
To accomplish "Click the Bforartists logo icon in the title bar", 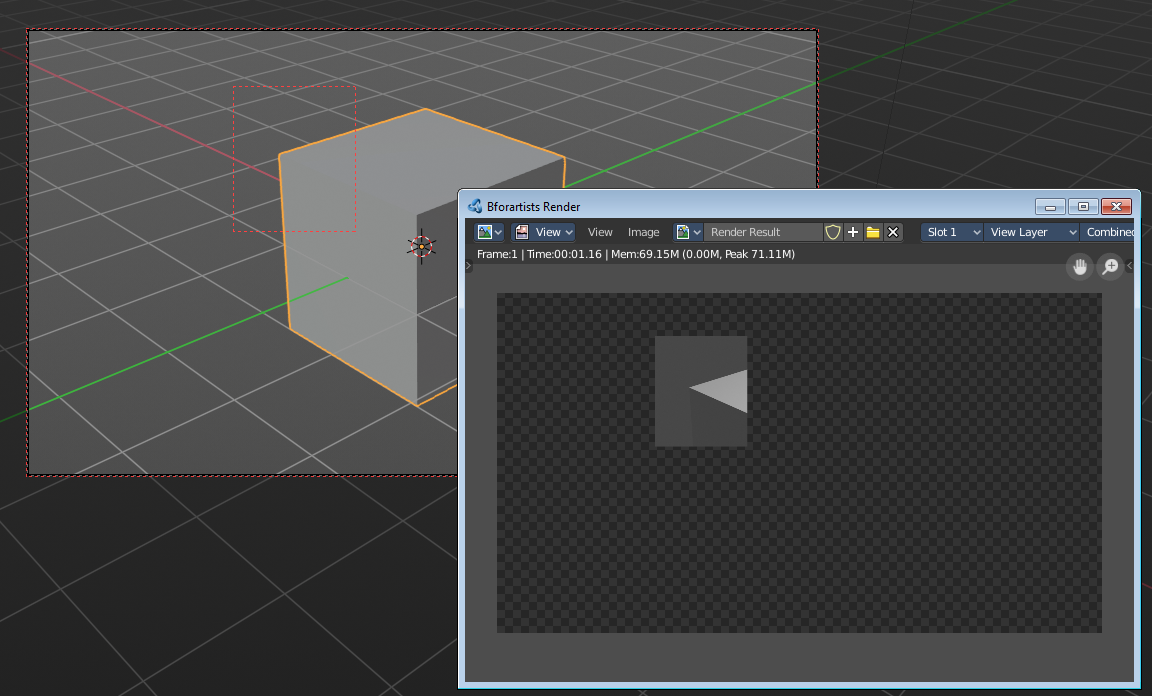I will coord(475,207).
